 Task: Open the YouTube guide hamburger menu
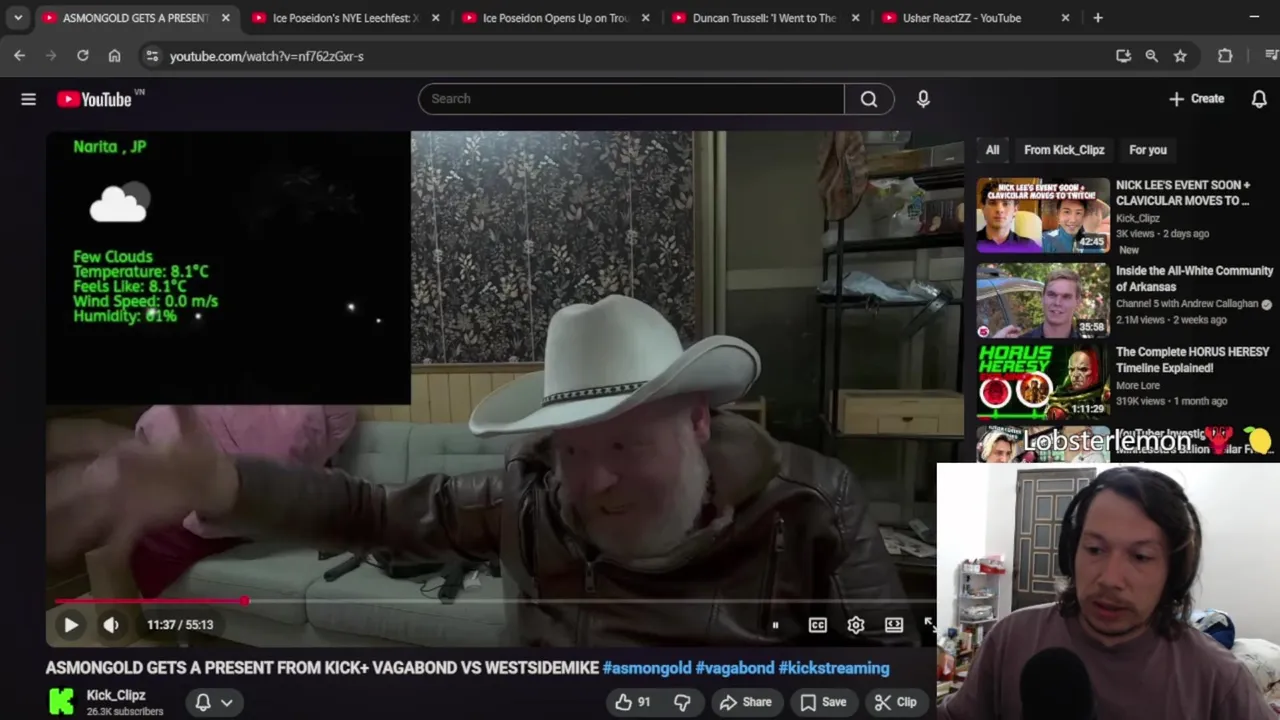coord(28,99)
